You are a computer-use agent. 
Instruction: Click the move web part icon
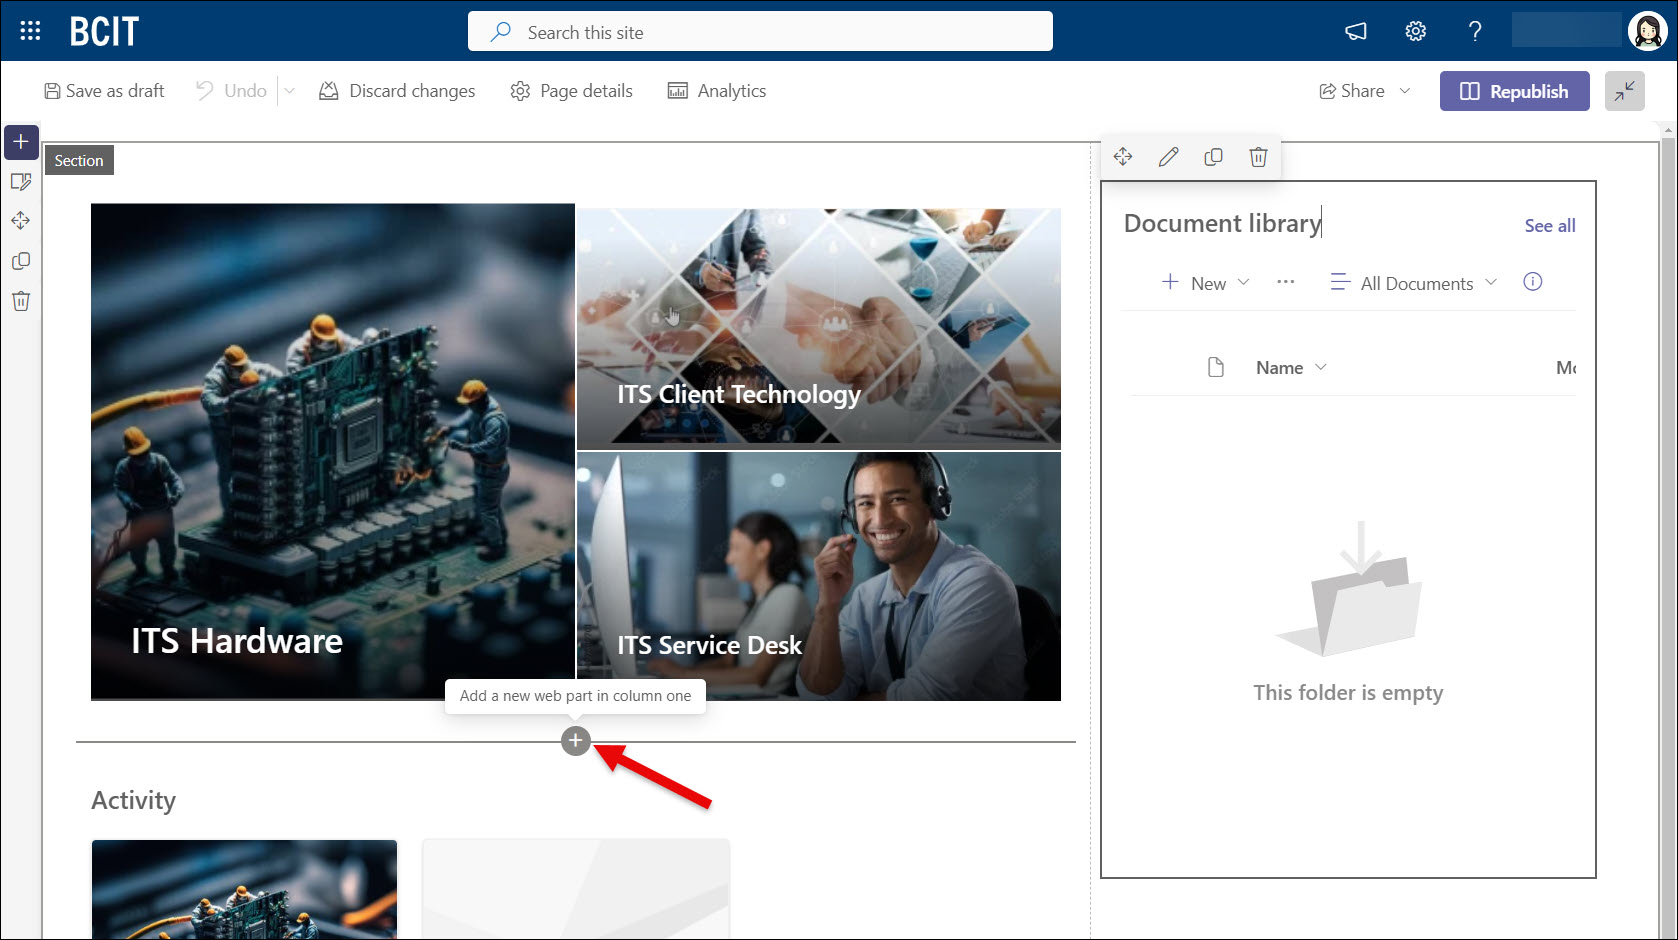(x=1123, y=157)
